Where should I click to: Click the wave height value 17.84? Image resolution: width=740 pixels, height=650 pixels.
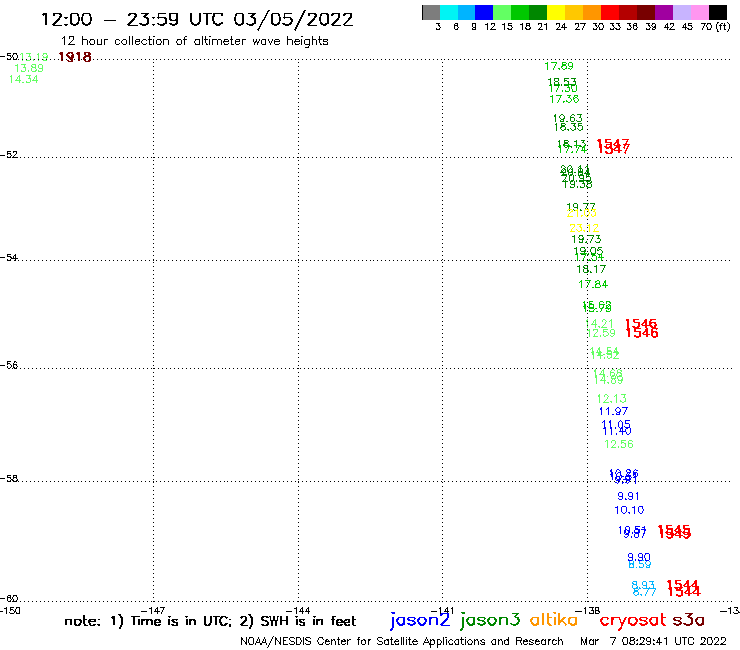click(593, 285)
